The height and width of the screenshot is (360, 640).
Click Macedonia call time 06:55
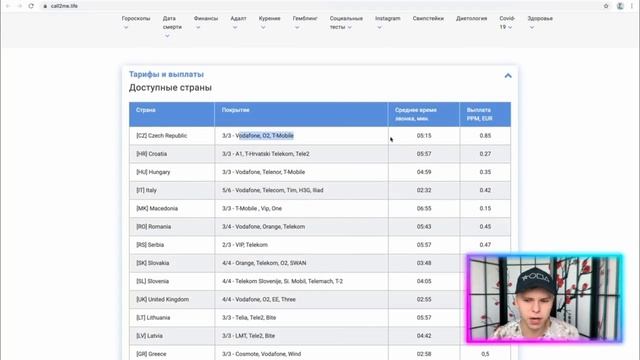[424, 208]
